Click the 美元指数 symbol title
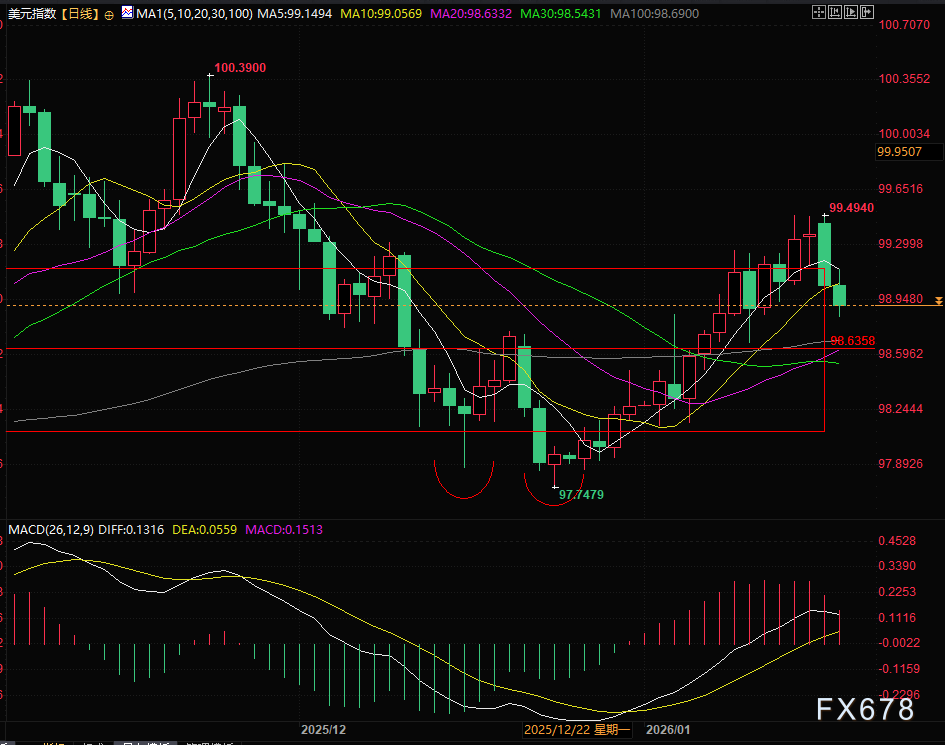Viewport: 945px width, 745px height. (x=30, y=14)
